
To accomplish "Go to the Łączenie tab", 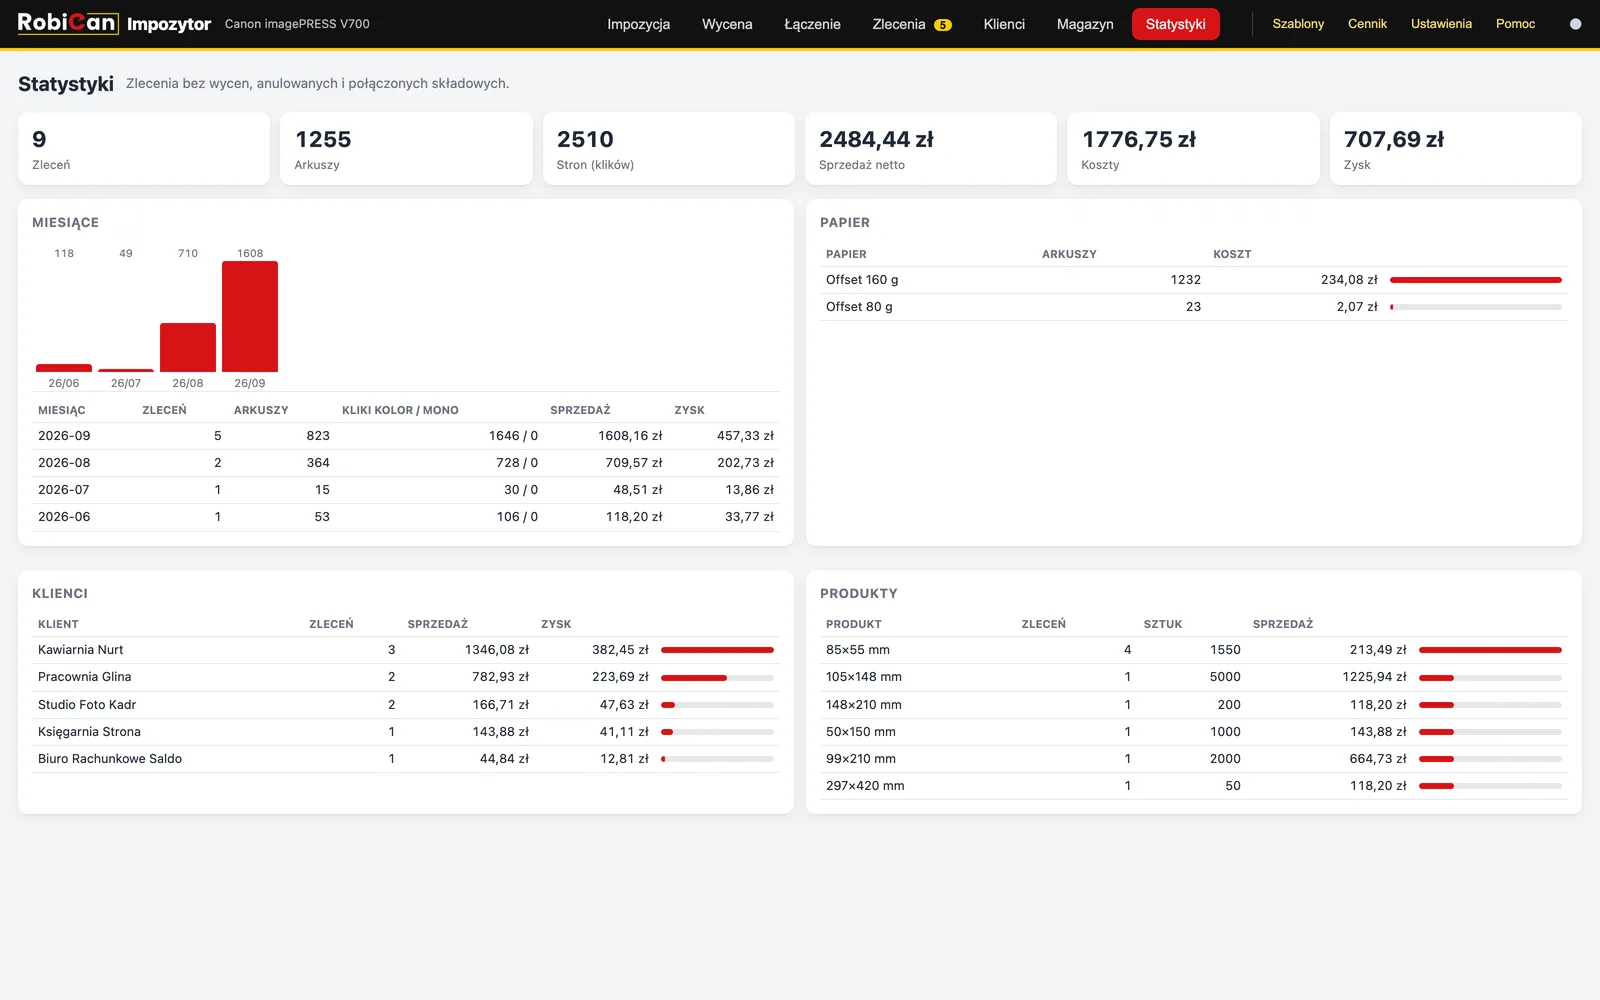I will (812, 24).
